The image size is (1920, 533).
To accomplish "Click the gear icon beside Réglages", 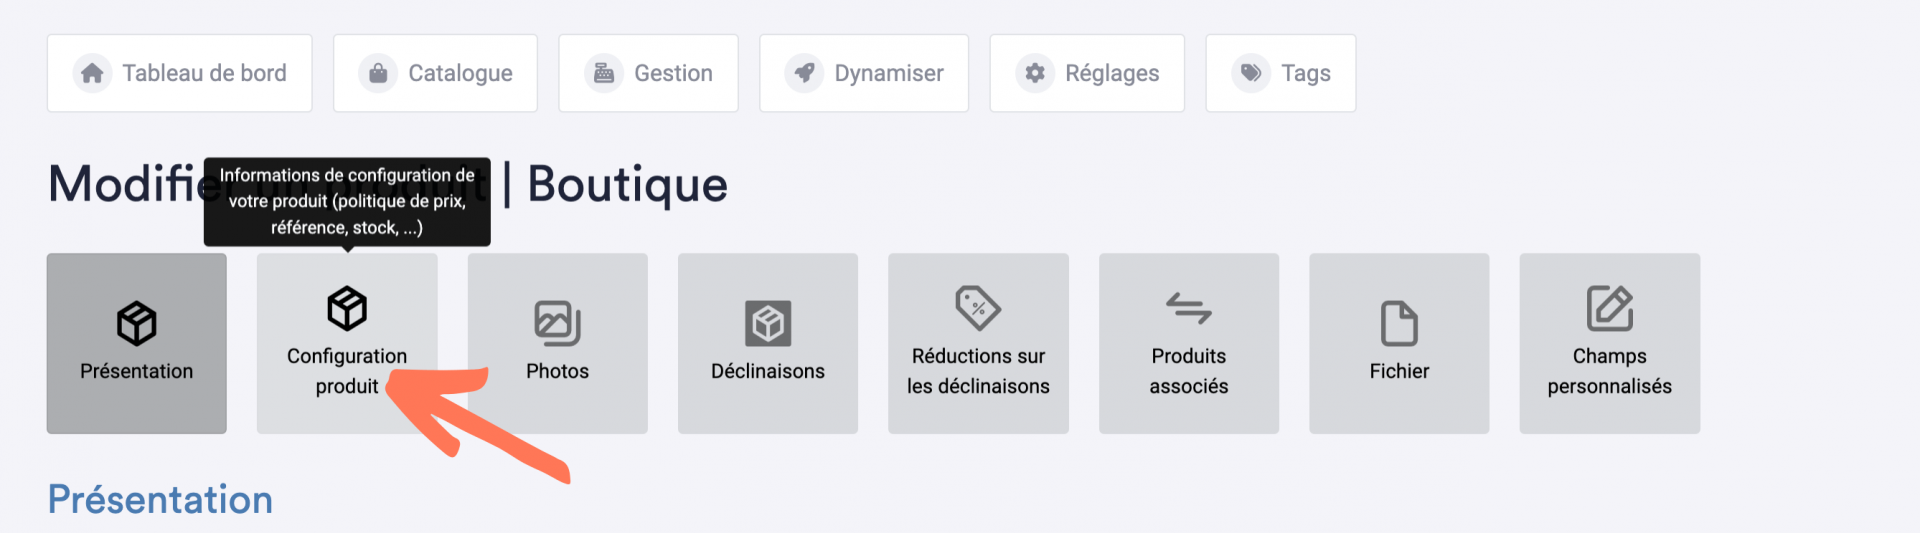I will tap(1035, 73).
